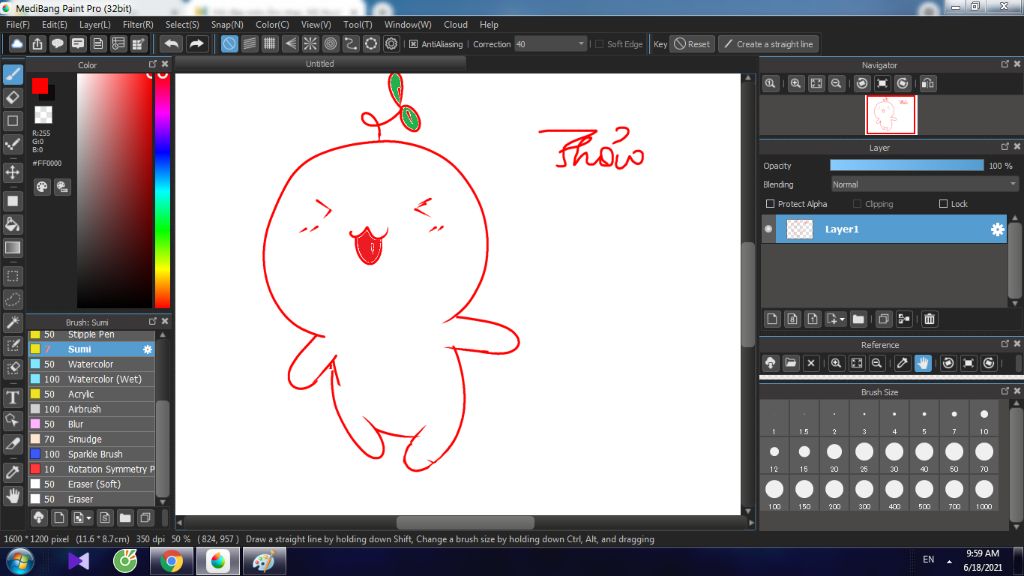This screenshot has height=576, width=1024.
Task: Open Google Chrome from the taskbar
Action: tap(171, 561)
